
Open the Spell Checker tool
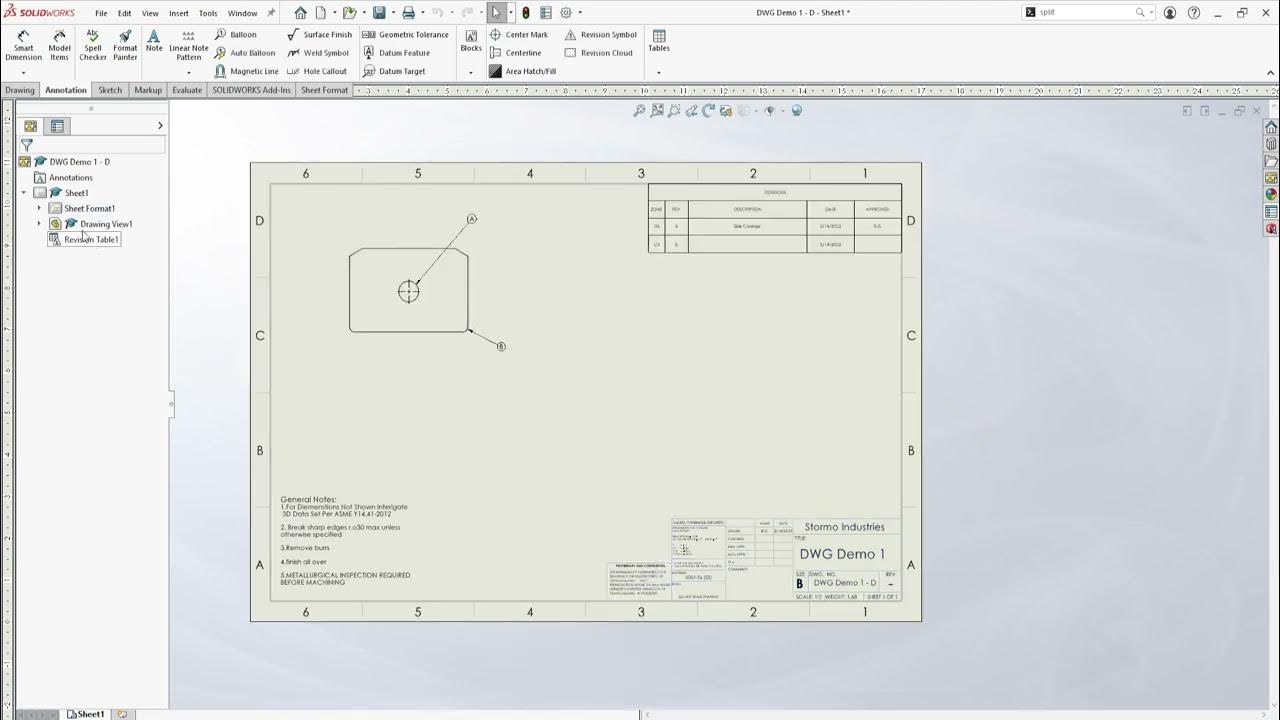[93, 45]
